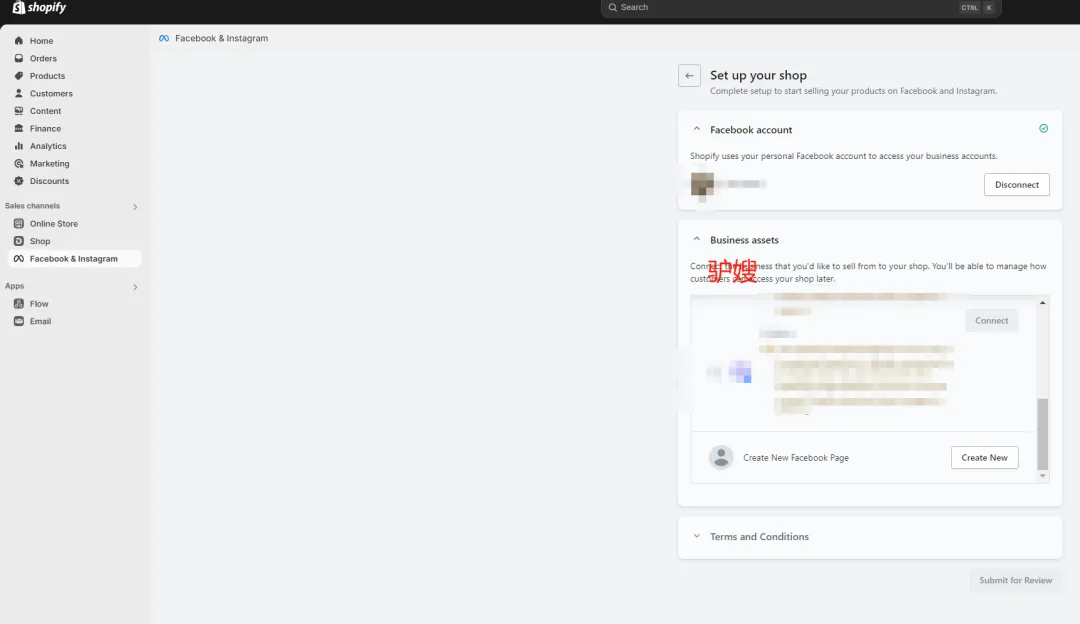Click the Flow app icon
Screen dimensions: 1080x624
click(x=19, y=304)
